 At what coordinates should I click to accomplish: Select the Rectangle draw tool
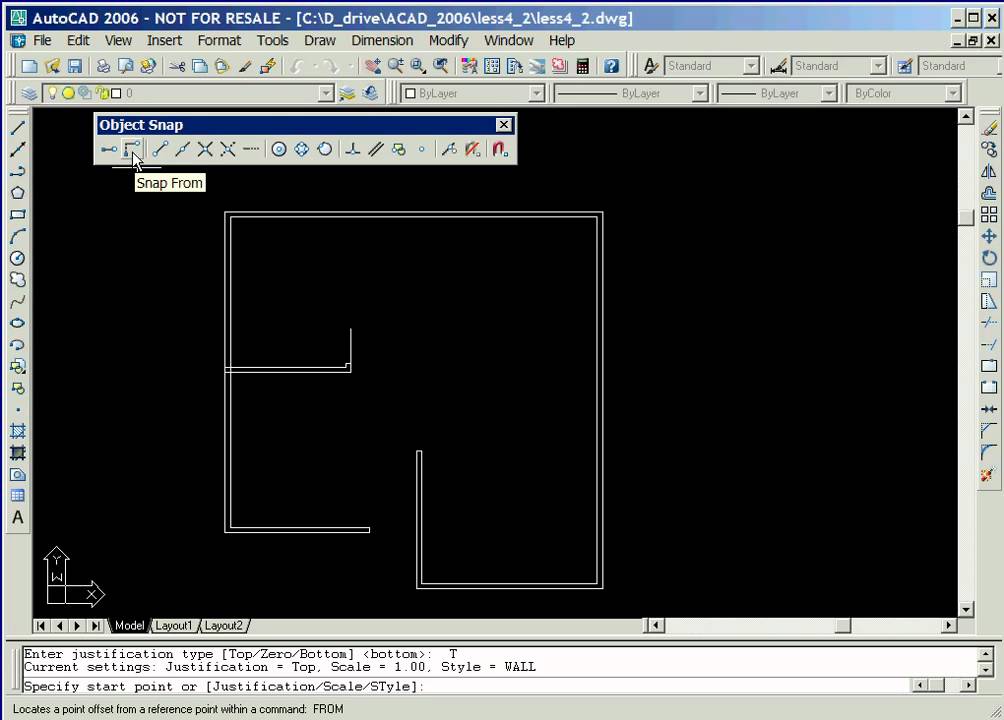tap(17, 215)
